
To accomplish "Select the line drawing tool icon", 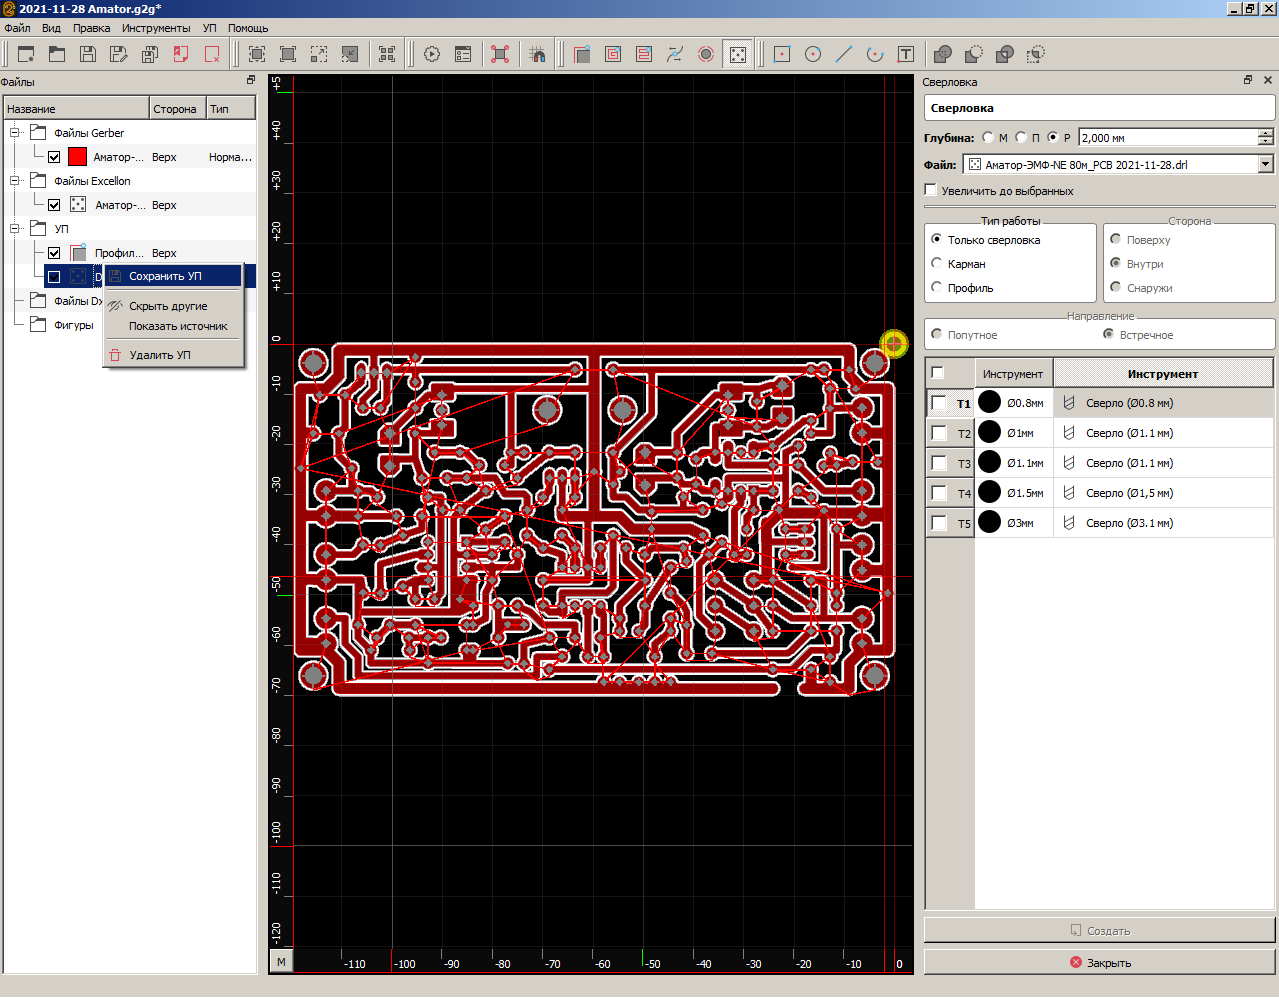I will [x=844, y=54].
